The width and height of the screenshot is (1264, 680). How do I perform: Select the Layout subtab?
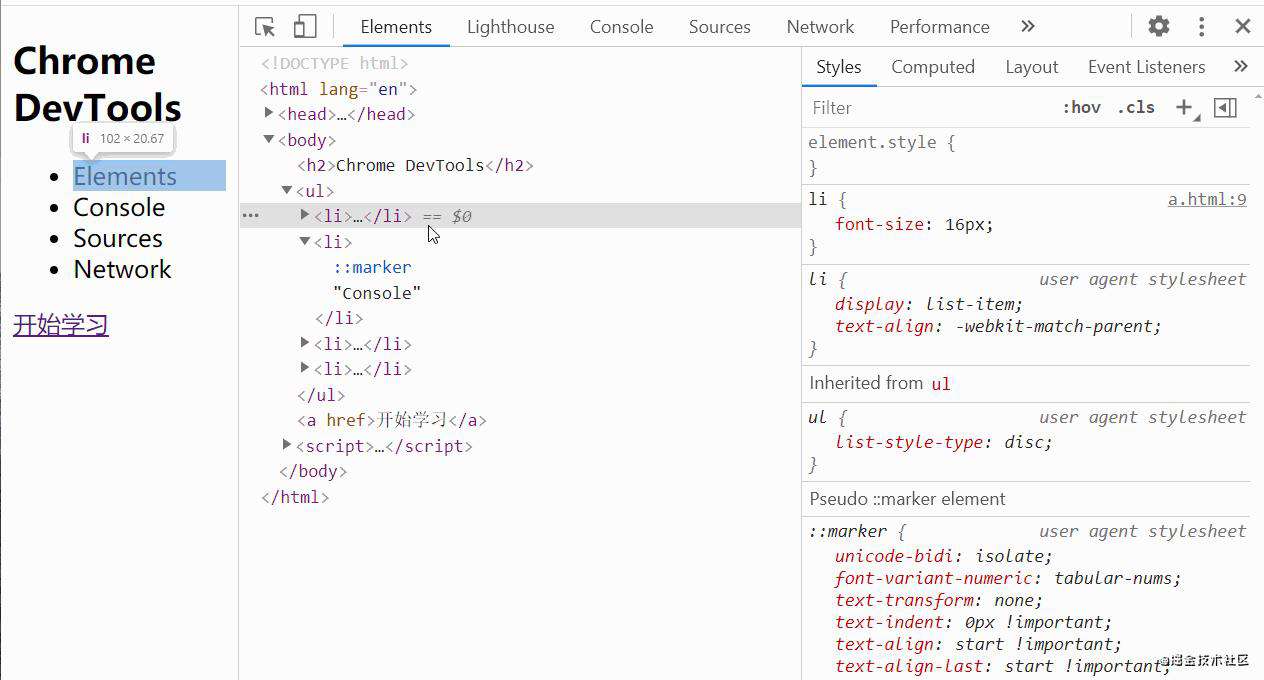(1031, 67)
